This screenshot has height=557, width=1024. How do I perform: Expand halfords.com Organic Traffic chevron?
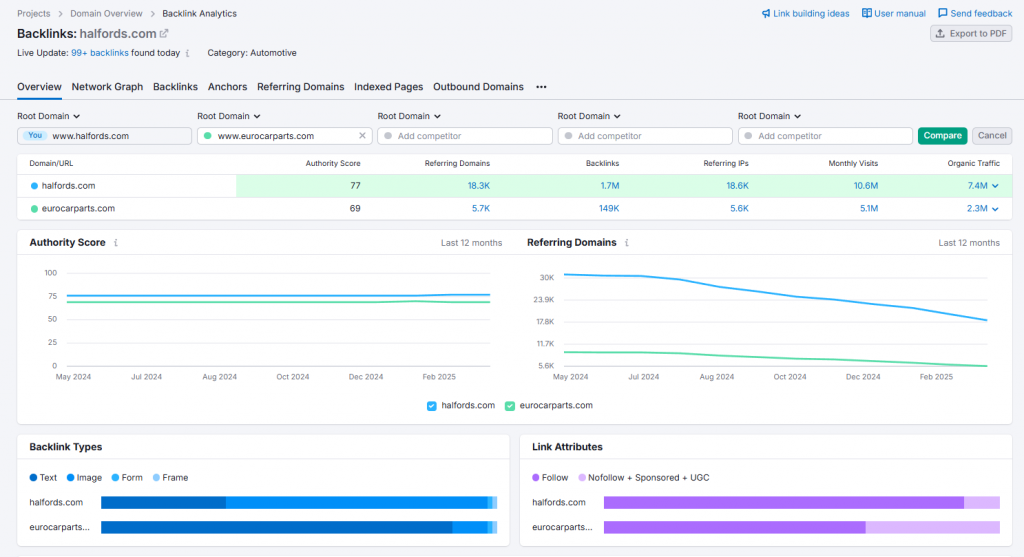point(996,186)
